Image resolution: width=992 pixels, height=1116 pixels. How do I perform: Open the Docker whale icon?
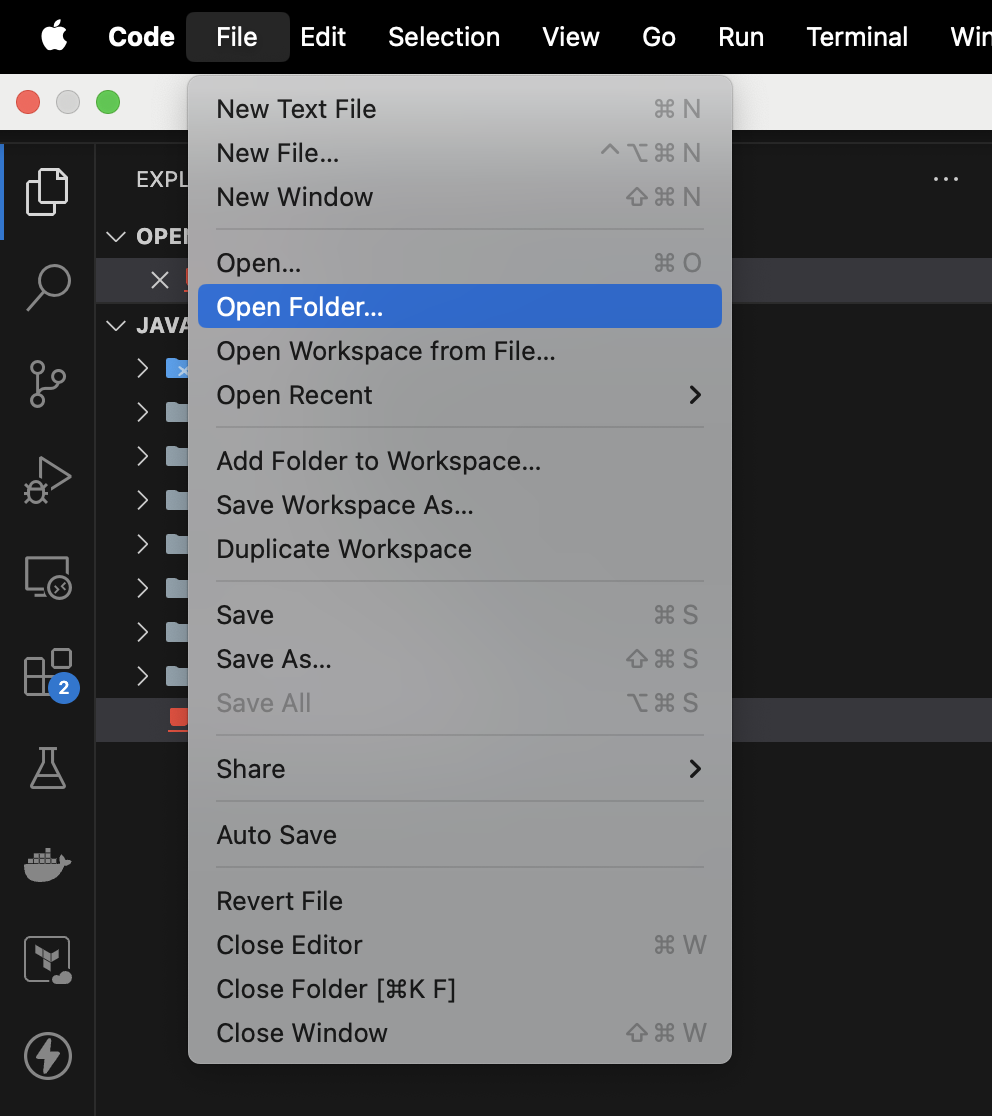[47, 864]
